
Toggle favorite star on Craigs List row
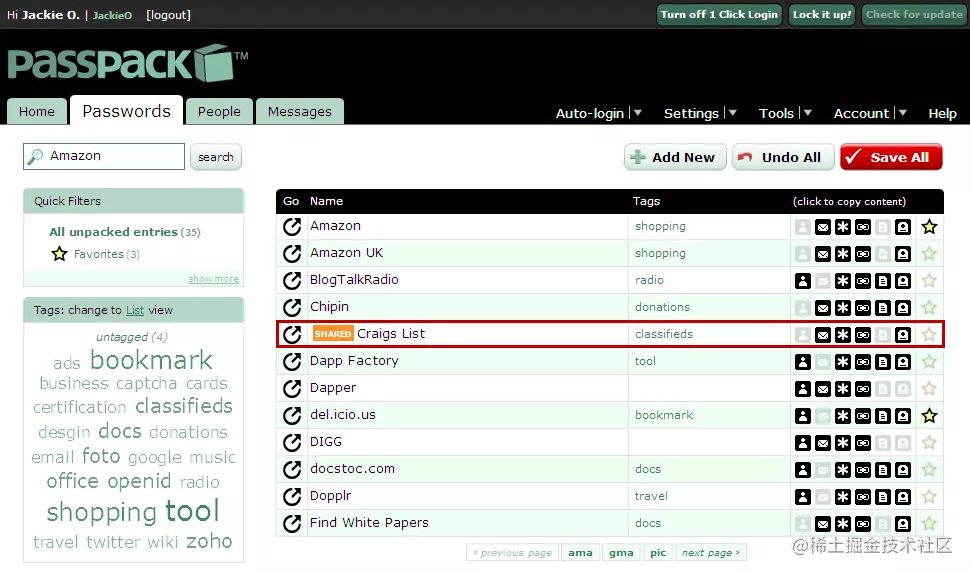[929, 335]
